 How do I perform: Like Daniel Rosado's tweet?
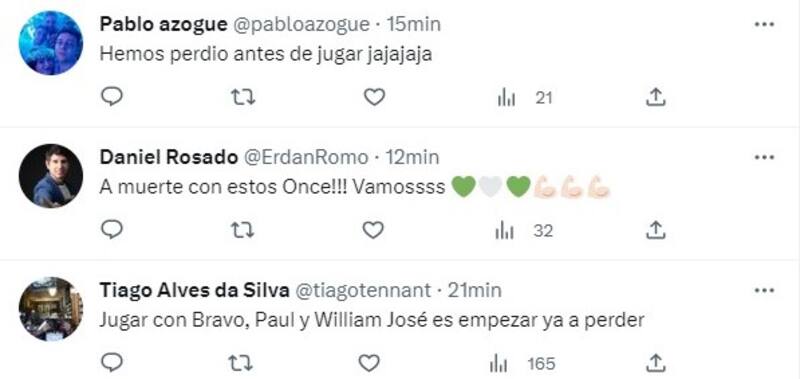[373, 231]
